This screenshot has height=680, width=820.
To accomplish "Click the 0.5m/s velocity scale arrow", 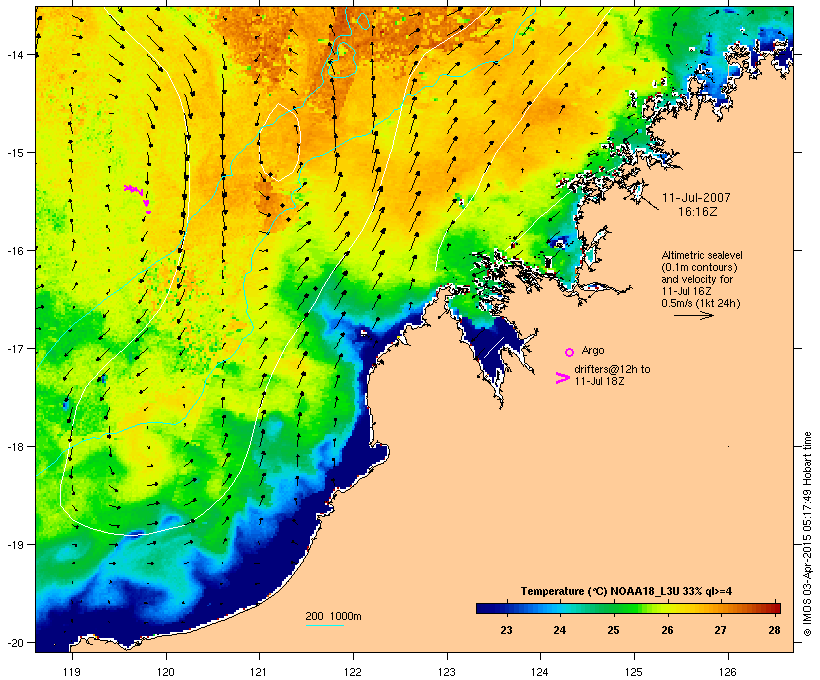I will [693, 315].
